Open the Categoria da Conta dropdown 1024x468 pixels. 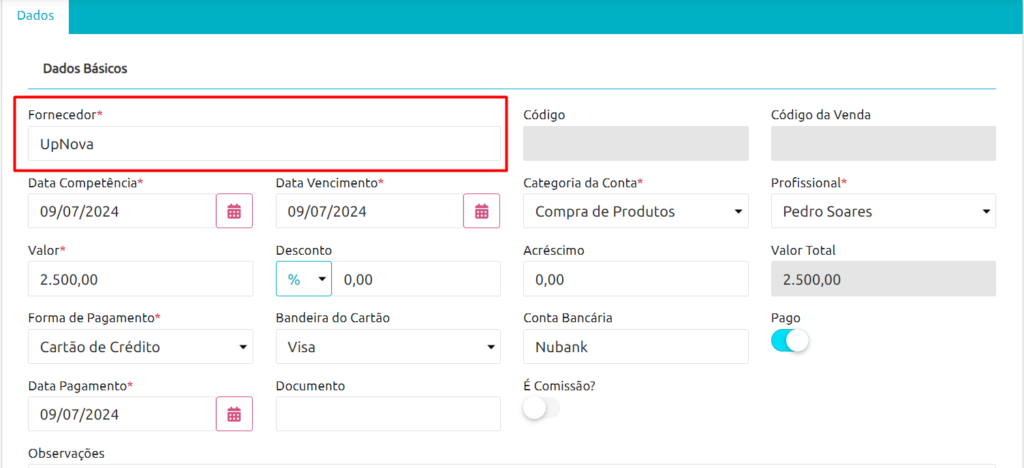click(x=635, y=211)
